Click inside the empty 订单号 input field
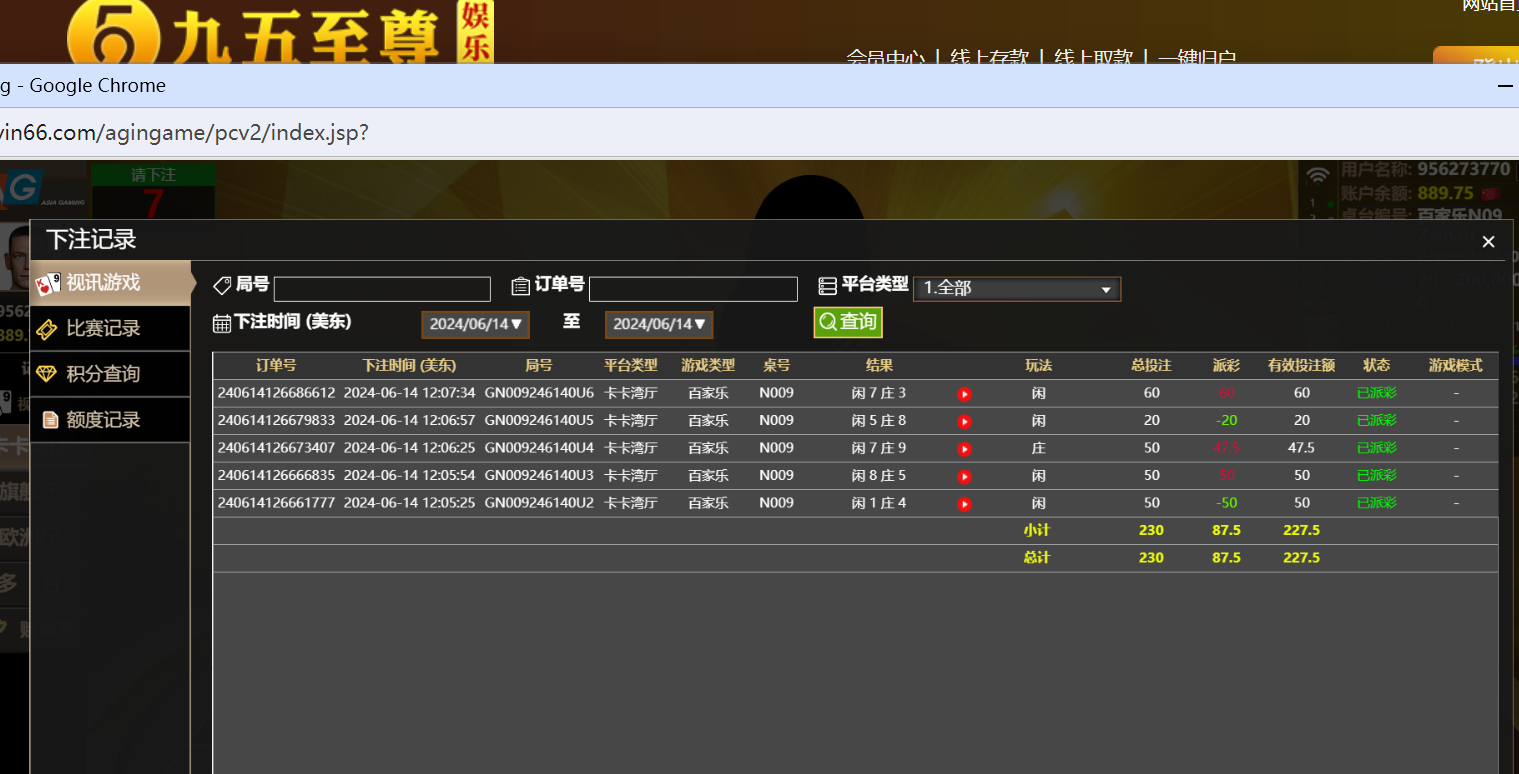This screenshot has width=1519, height=774. point(693,288)
